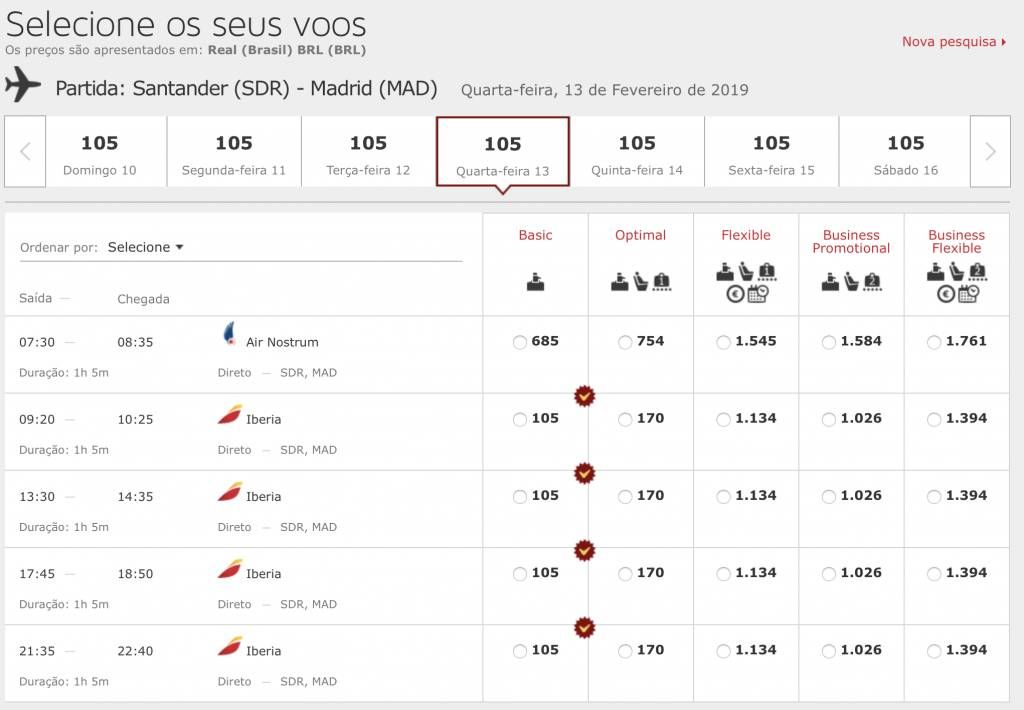Image resolution: width=1024 pixels, height=710 pixels.
Task: Select Flexible fare 1.134 on 17:45 flight
Action: point(723,574)
